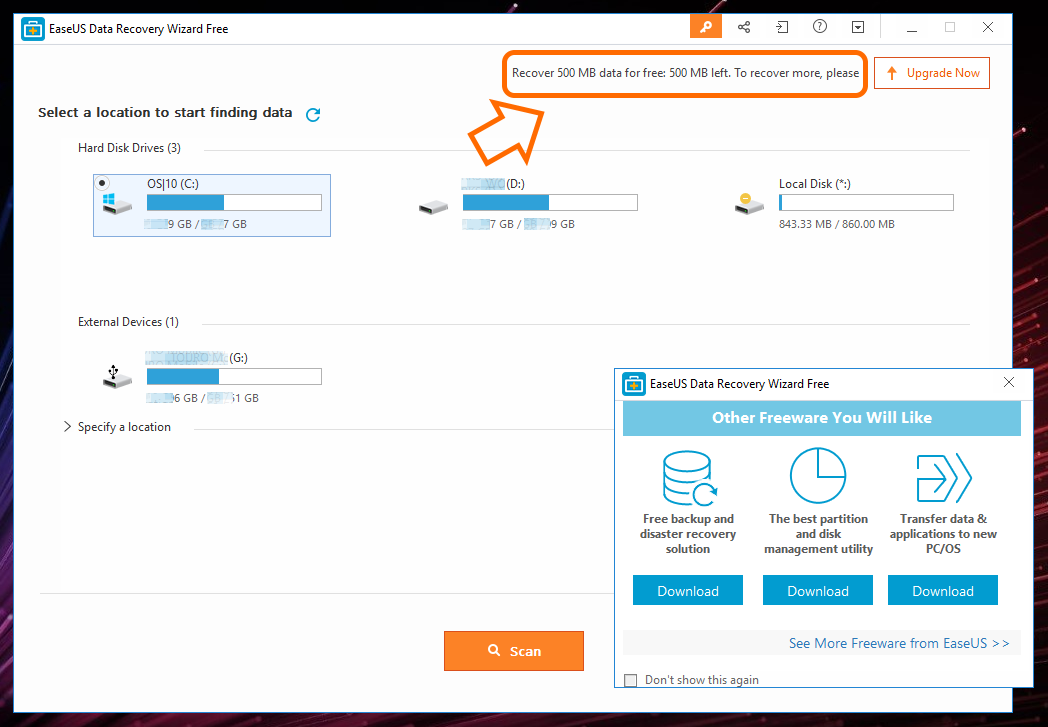Select the (D:) hard disk drive
This screenshot has width=1048, height=727.
click(x=527, y=204)
